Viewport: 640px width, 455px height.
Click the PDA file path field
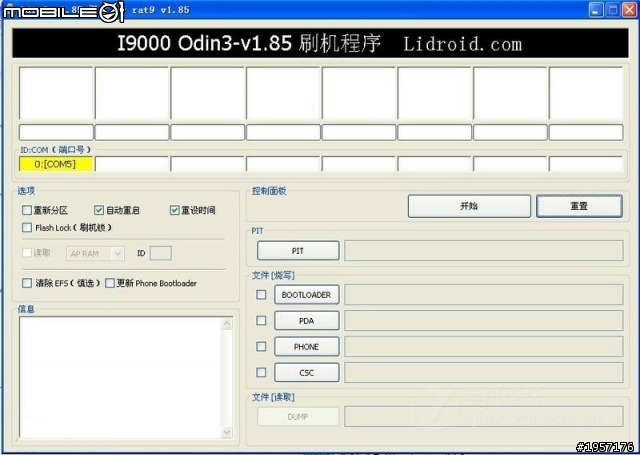coord(484,321)
